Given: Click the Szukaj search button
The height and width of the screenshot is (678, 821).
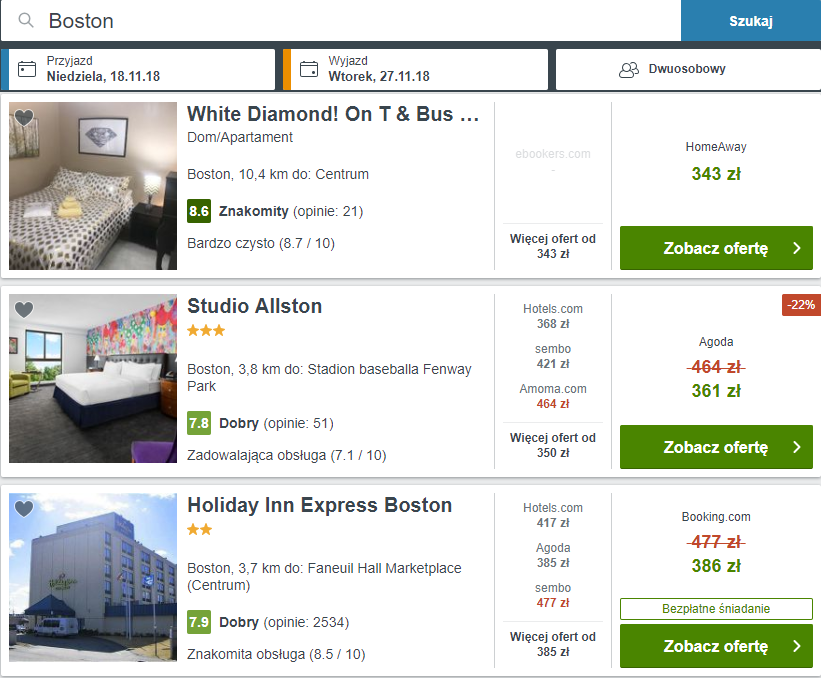Looking at the screenshot, I should point(751,21).
